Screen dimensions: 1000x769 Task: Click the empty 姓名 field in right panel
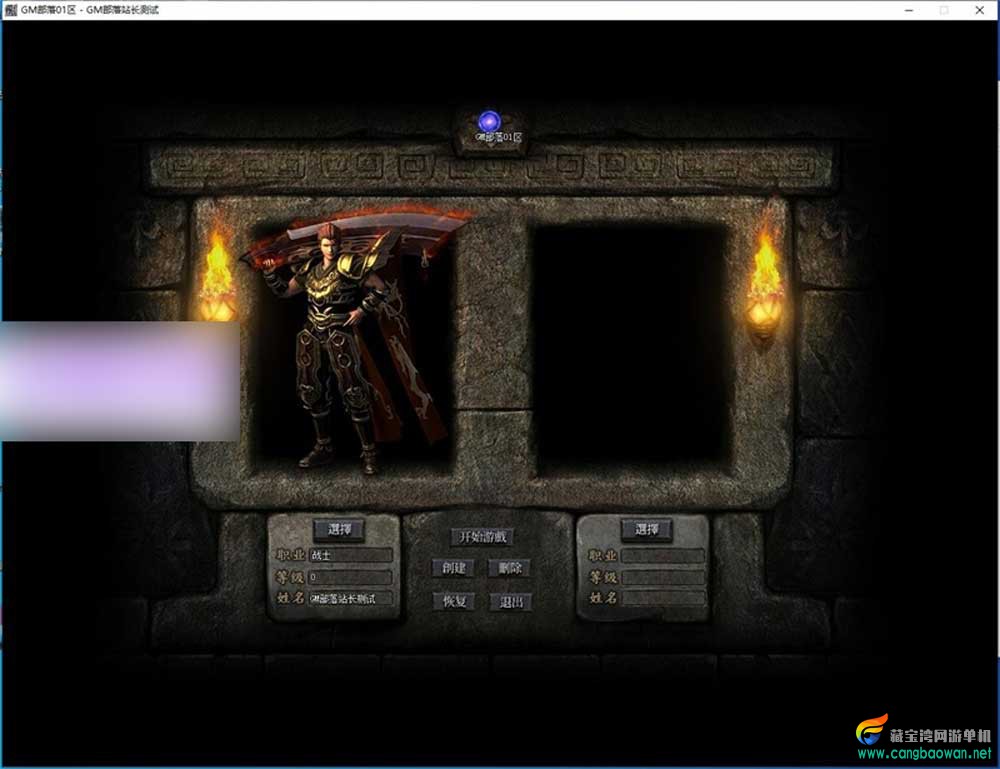tap(663, 598)
